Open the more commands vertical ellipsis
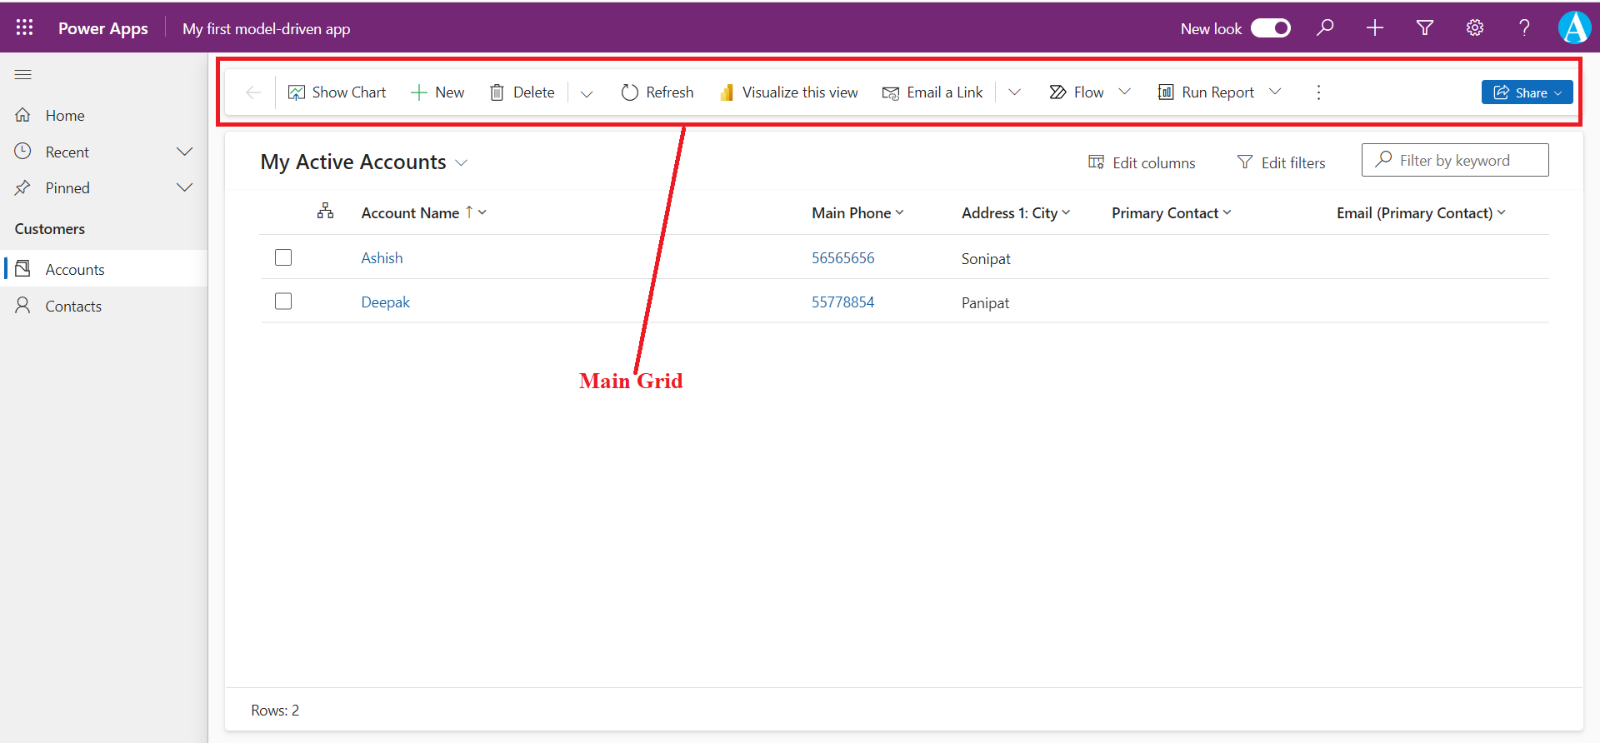The height and width of the screenshot is (743, 1600). 1318,92
